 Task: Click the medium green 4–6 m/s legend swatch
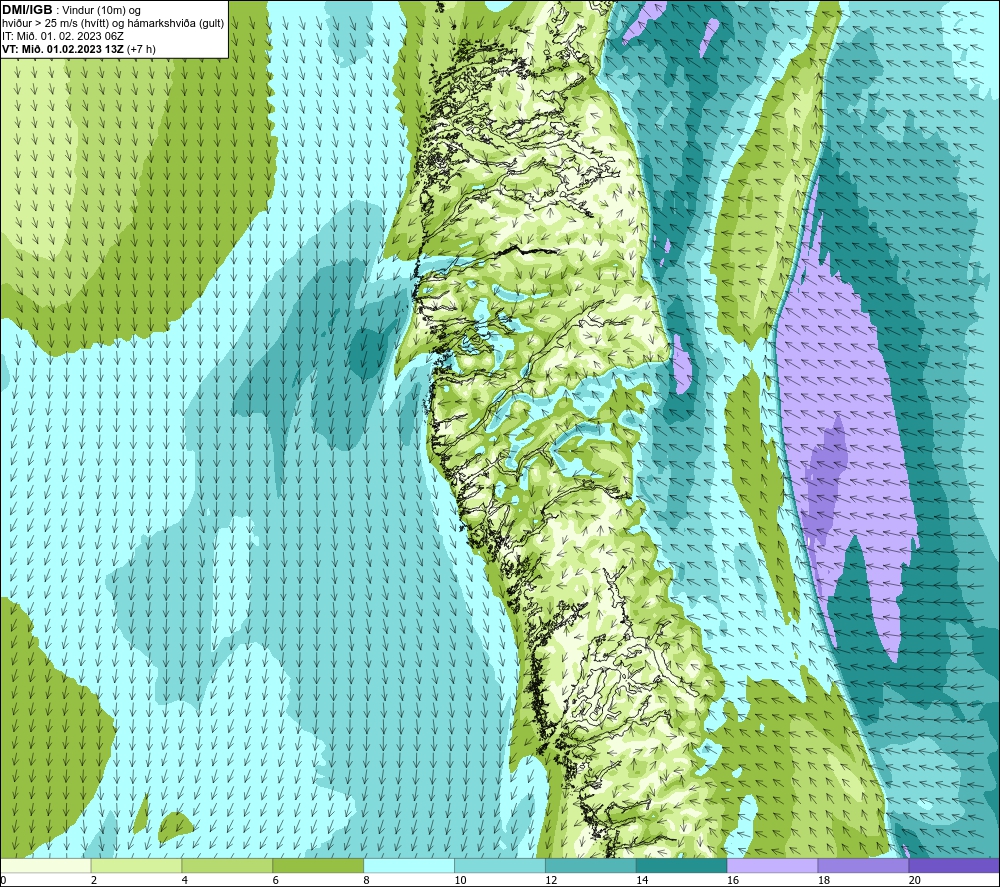click(227, 866)
